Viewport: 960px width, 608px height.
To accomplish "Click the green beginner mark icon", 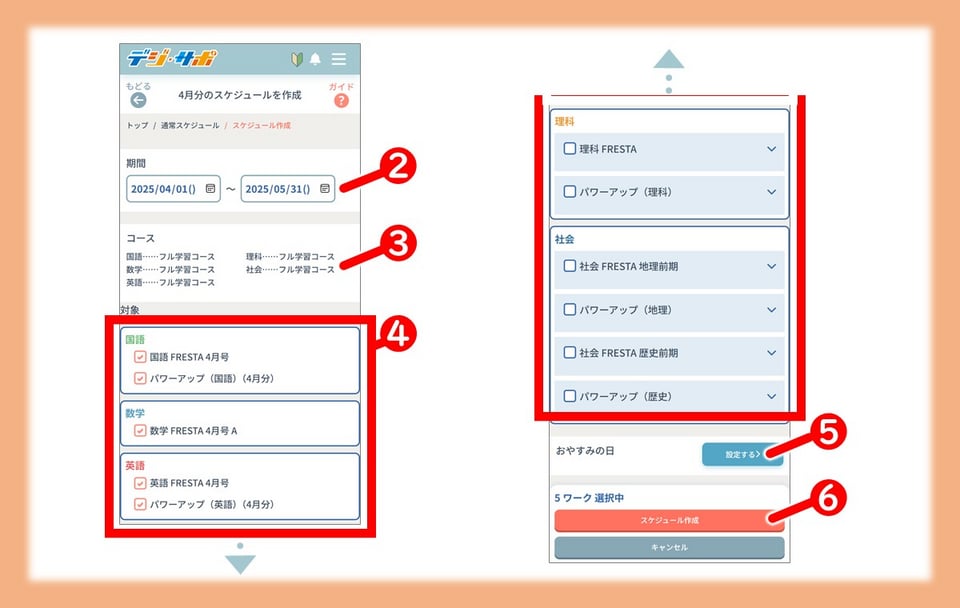I will [297, 59].
